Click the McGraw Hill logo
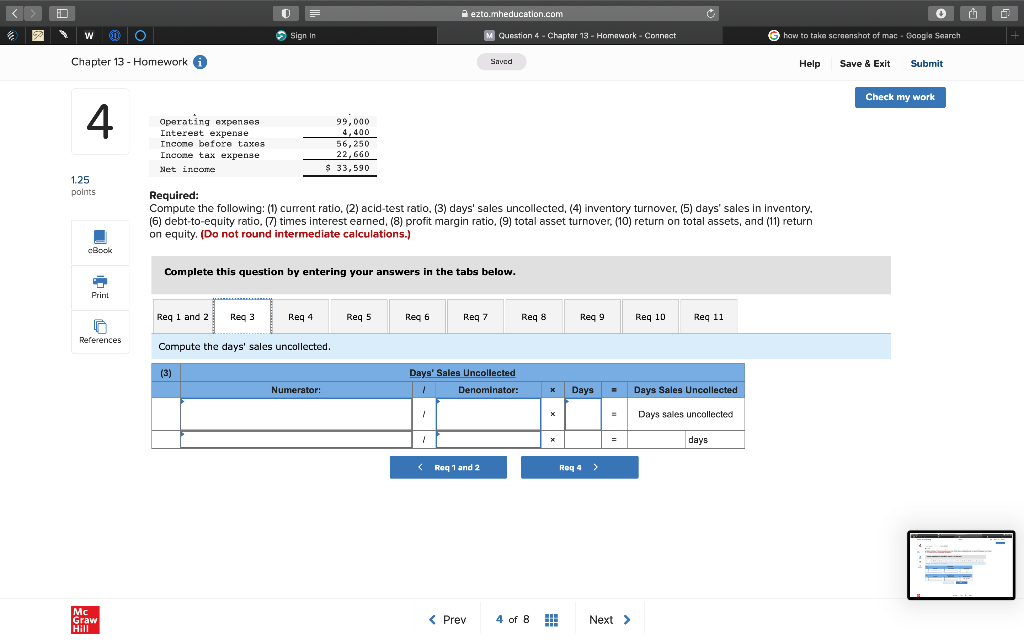This screenshot has width=1024, height=640. tap(84, 619)
